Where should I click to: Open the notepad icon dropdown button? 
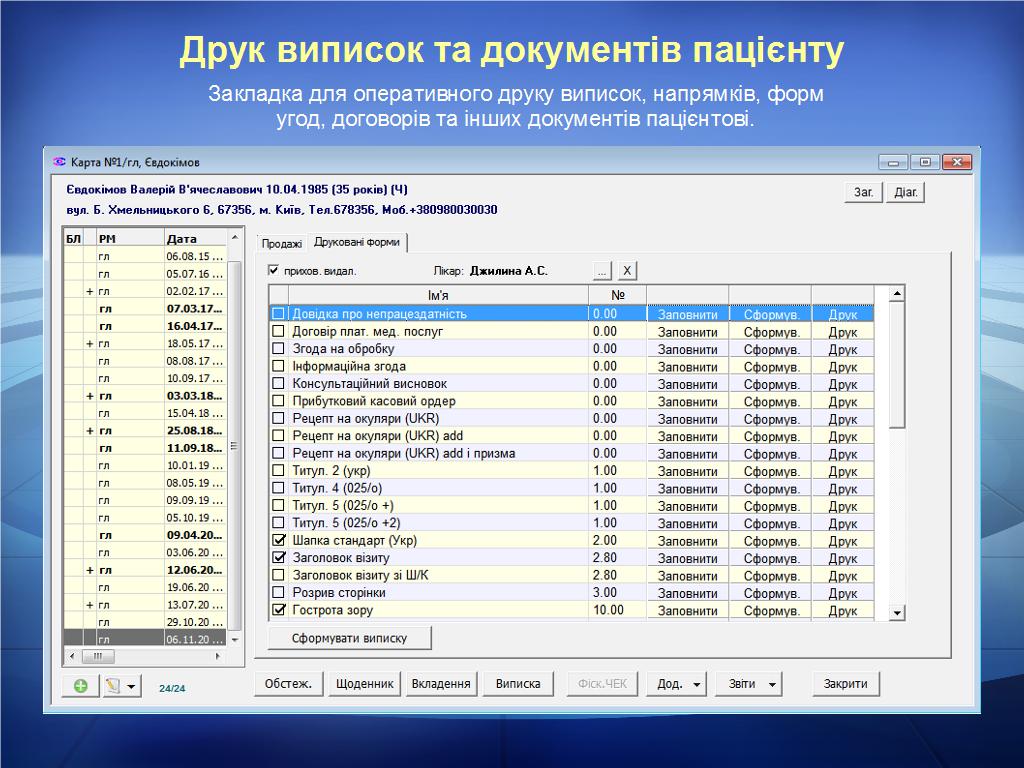click(122, 686)
